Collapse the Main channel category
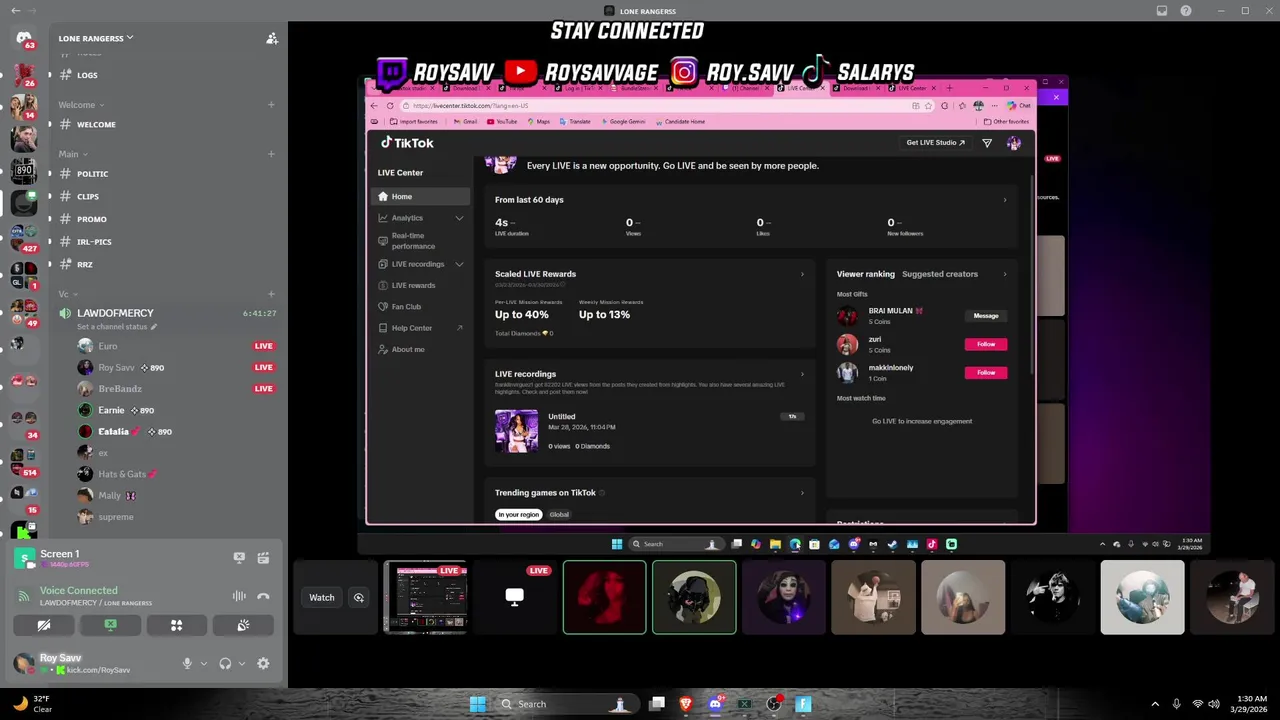 [73, 154]
